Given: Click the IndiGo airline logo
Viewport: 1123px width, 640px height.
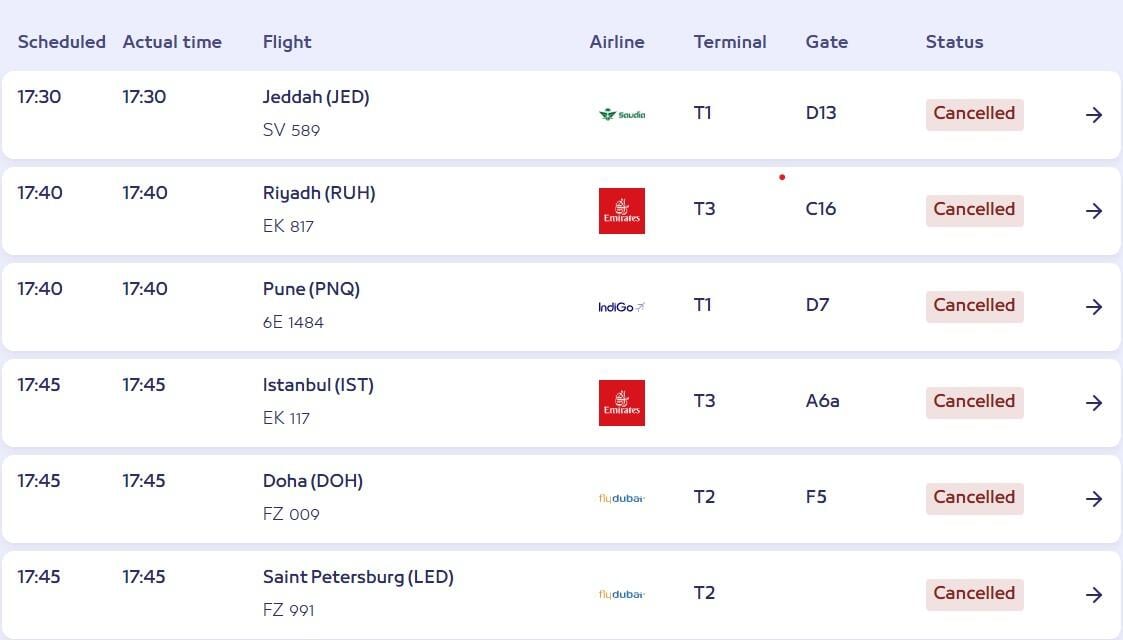Looking at the screenshot, I should (621, 307).
